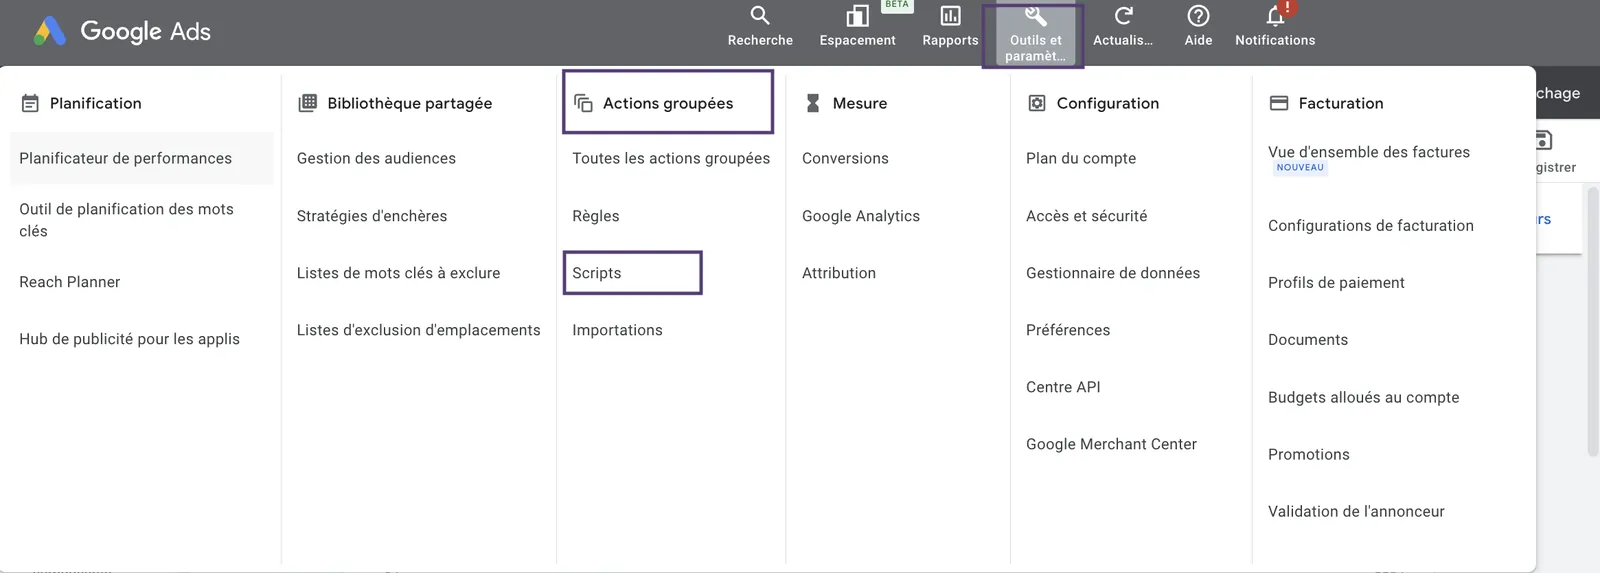Open Stratégies d'enchères
The width and height of the screenshot is (1600, 573).
point(372,216)
